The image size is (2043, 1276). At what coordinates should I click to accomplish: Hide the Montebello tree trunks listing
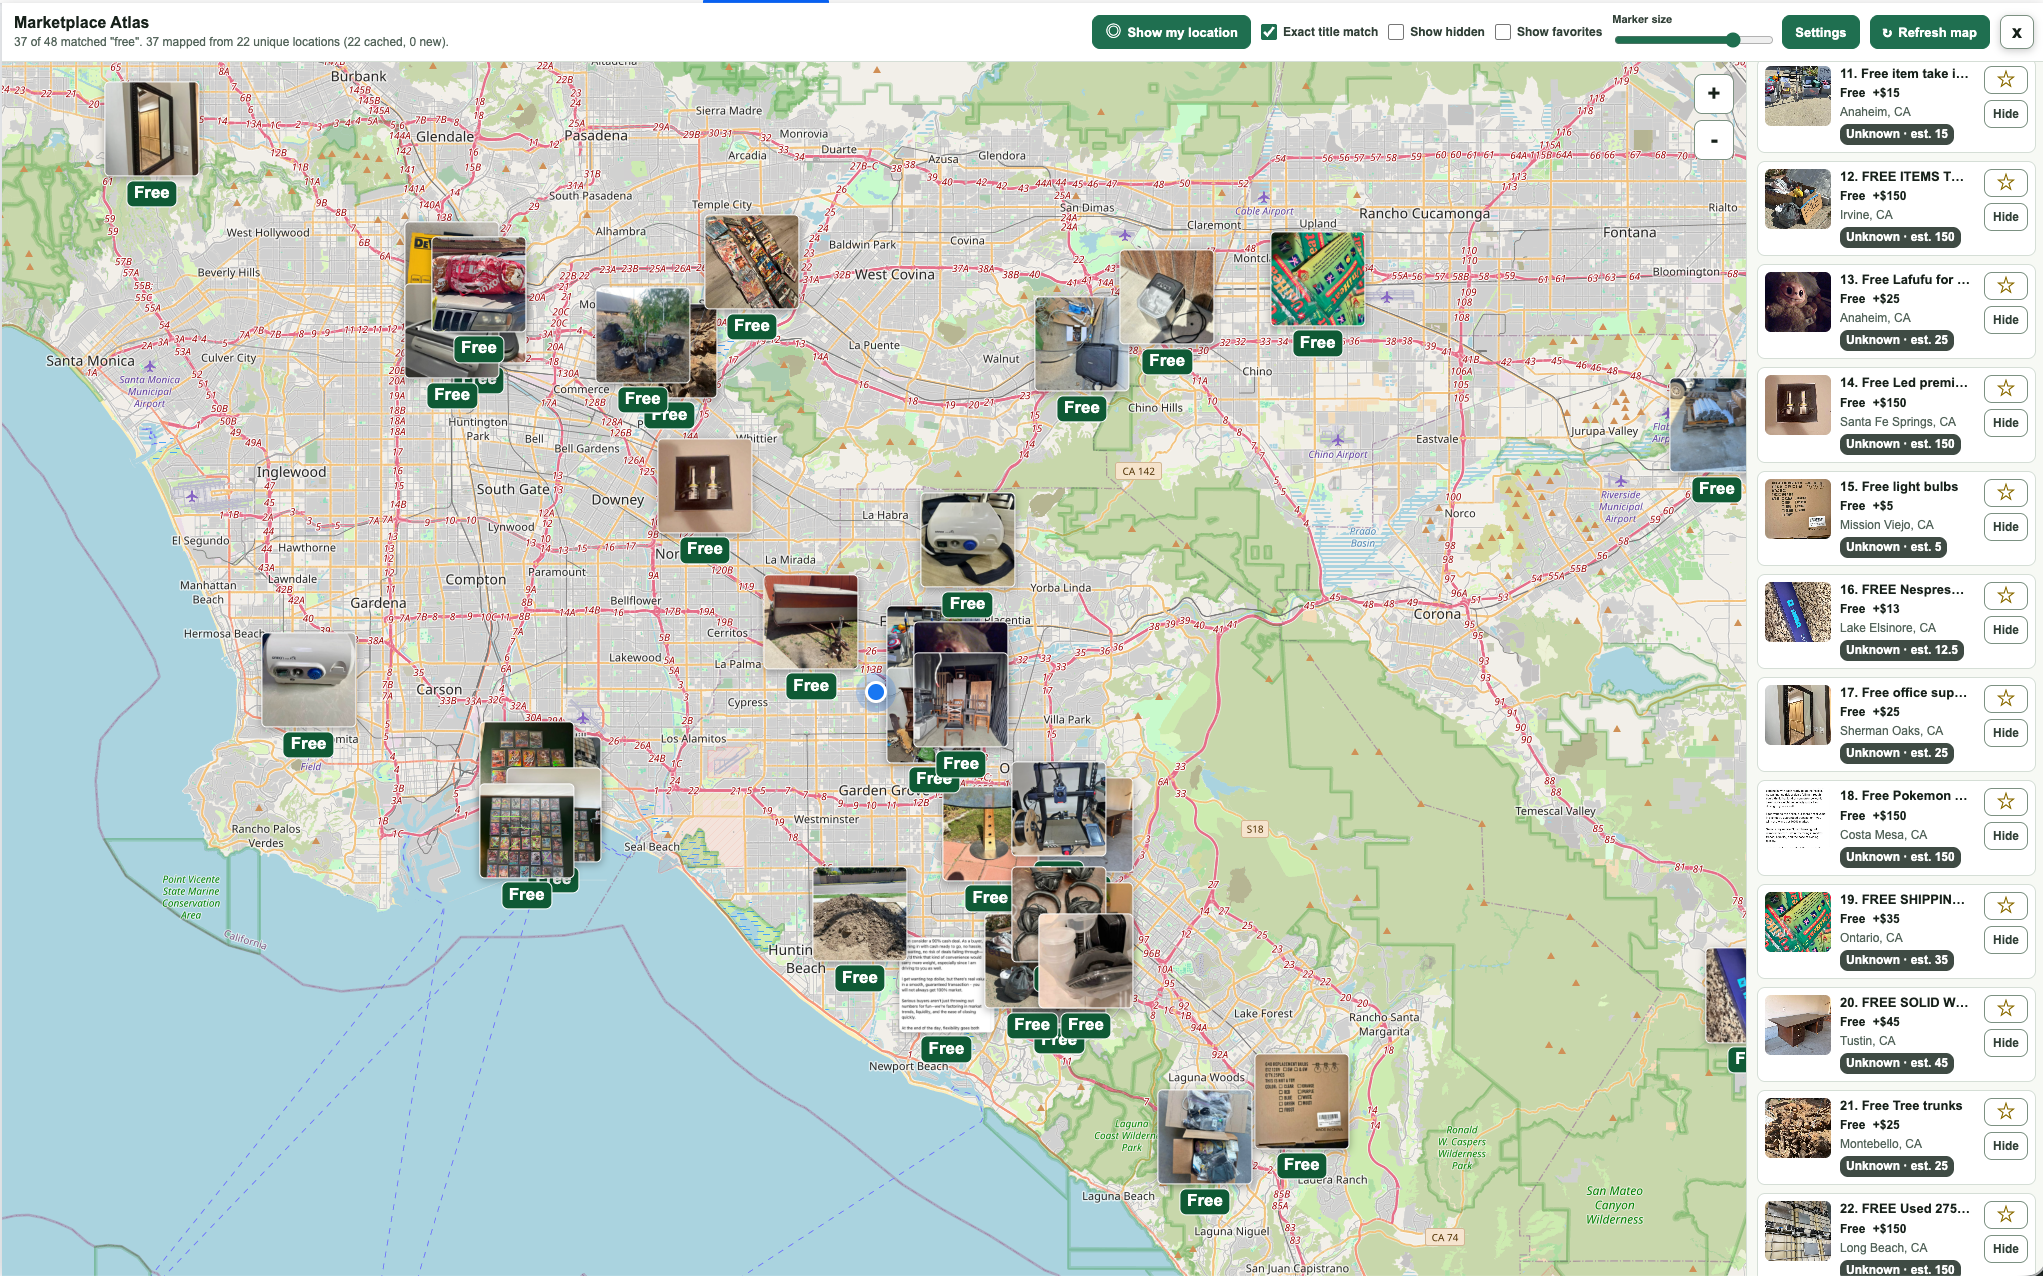point(2005,1146)
